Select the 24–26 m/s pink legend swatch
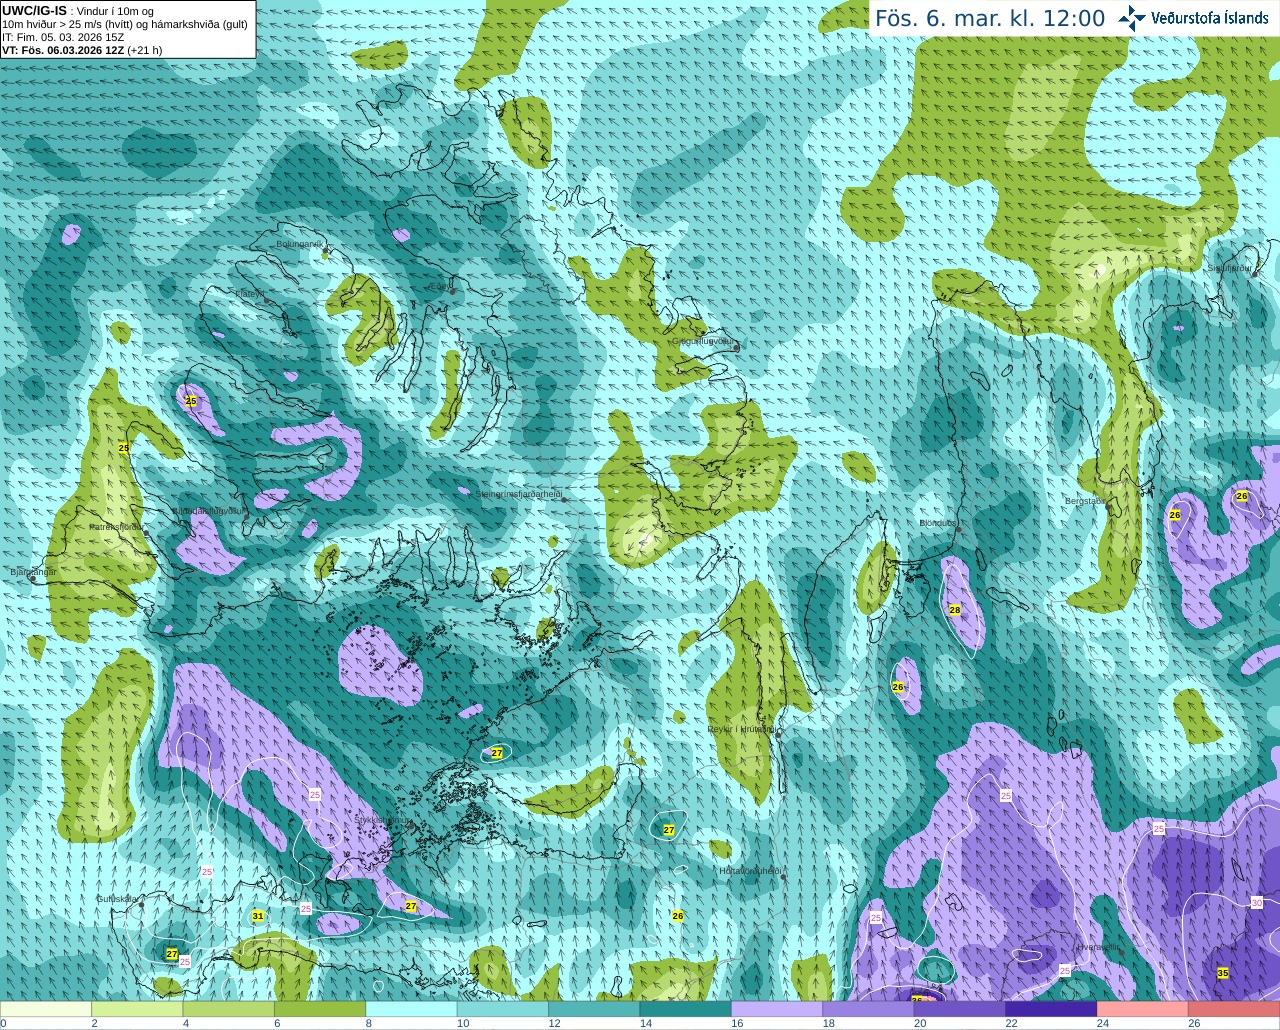1280x1030 pixels. pyautogui.click(x=1143, y=1009)
